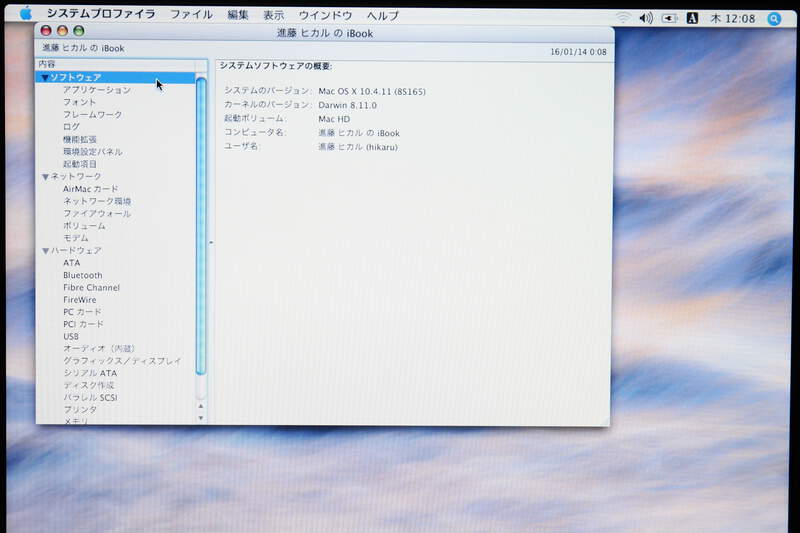Viewport: 800px width, 533px height.
Task: Open the 編集 menu
Action: click(238, 15)
